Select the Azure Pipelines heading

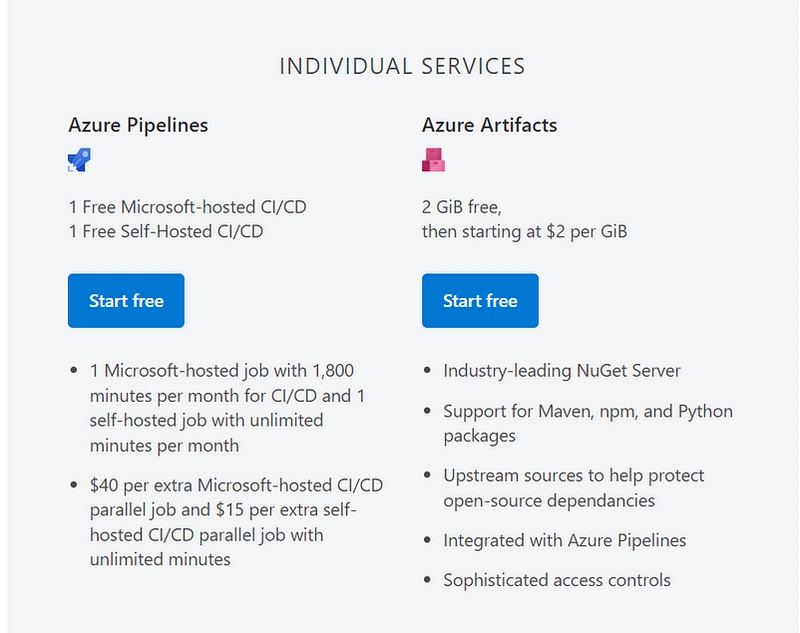(138, 125)
